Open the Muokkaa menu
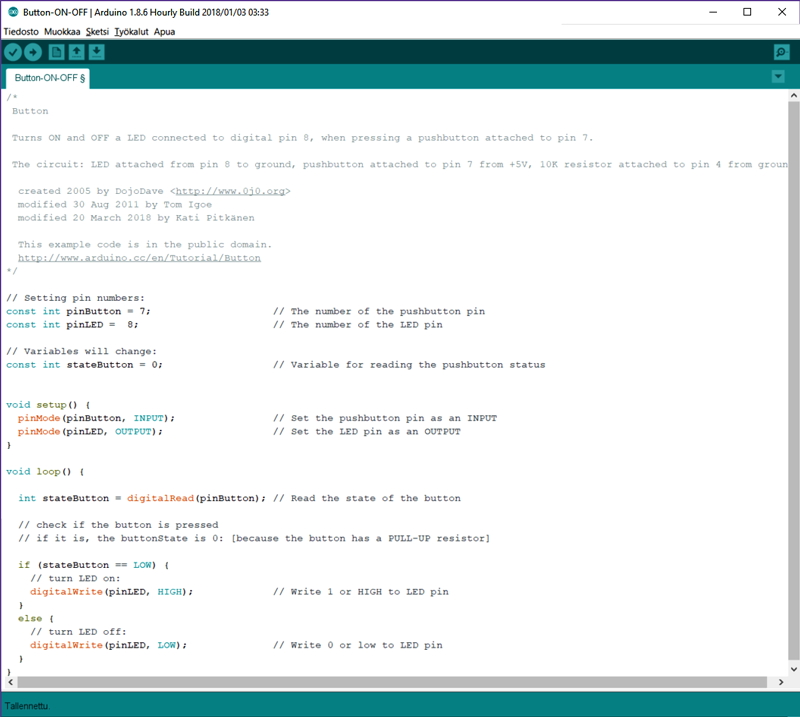Screen dimensions: 800x717 (62, 32)
